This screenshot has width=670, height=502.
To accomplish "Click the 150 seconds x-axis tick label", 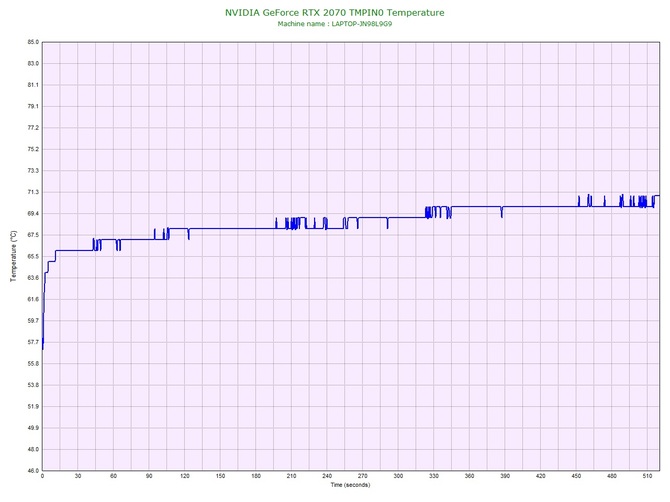I will click(220, 476).
